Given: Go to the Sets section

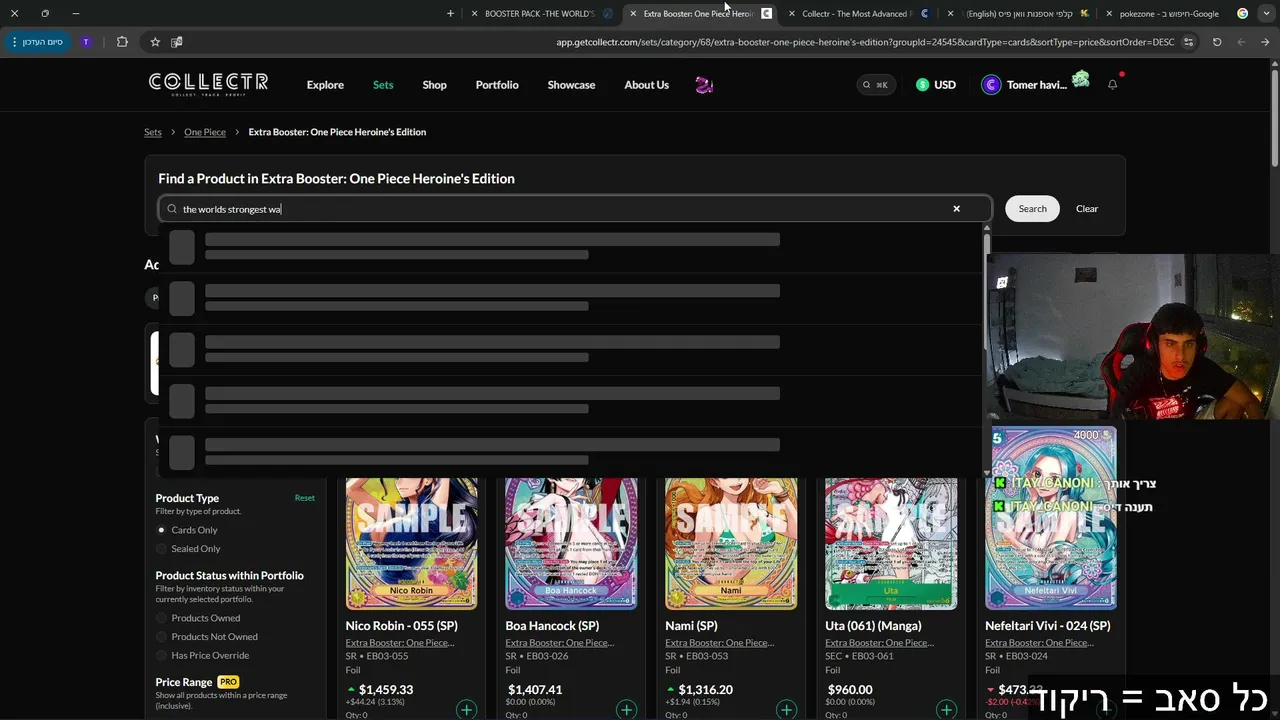Looking at the screenshot, I should pos(383,85).
